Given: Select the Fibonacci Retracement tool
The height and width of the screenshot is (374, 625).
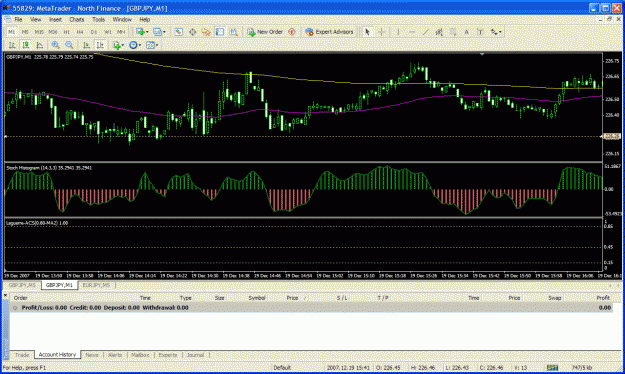Looking at the screenshot, I should click(x=453, y=32).
